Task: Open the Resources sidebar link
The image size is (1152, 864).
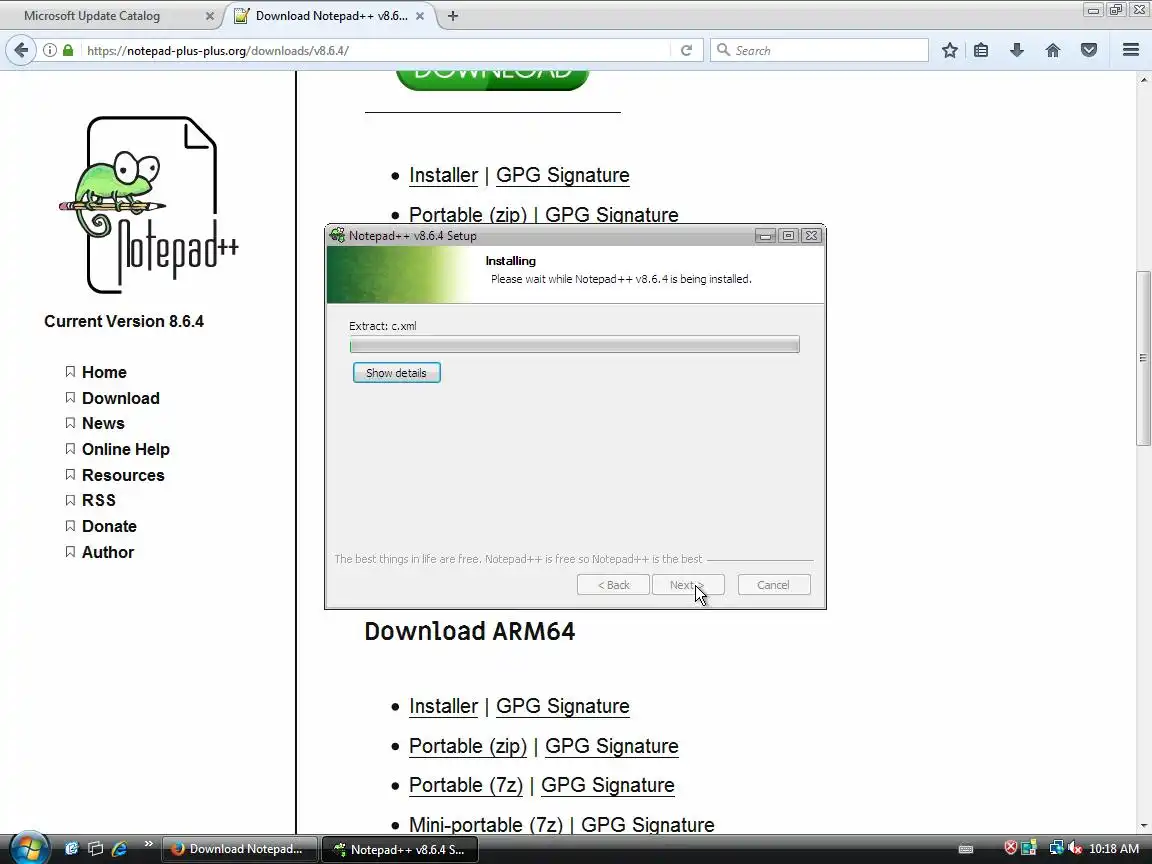Action: 123,475
